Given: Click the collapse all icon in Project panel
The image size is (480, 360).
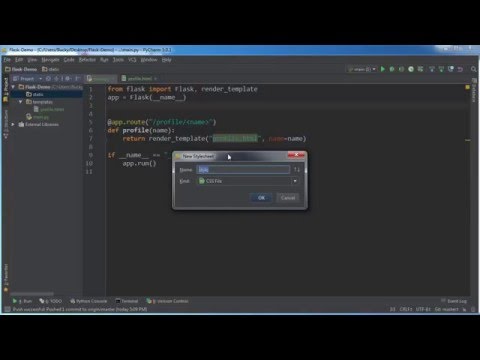Looking at the screenshot, I should tap(57, 79).
